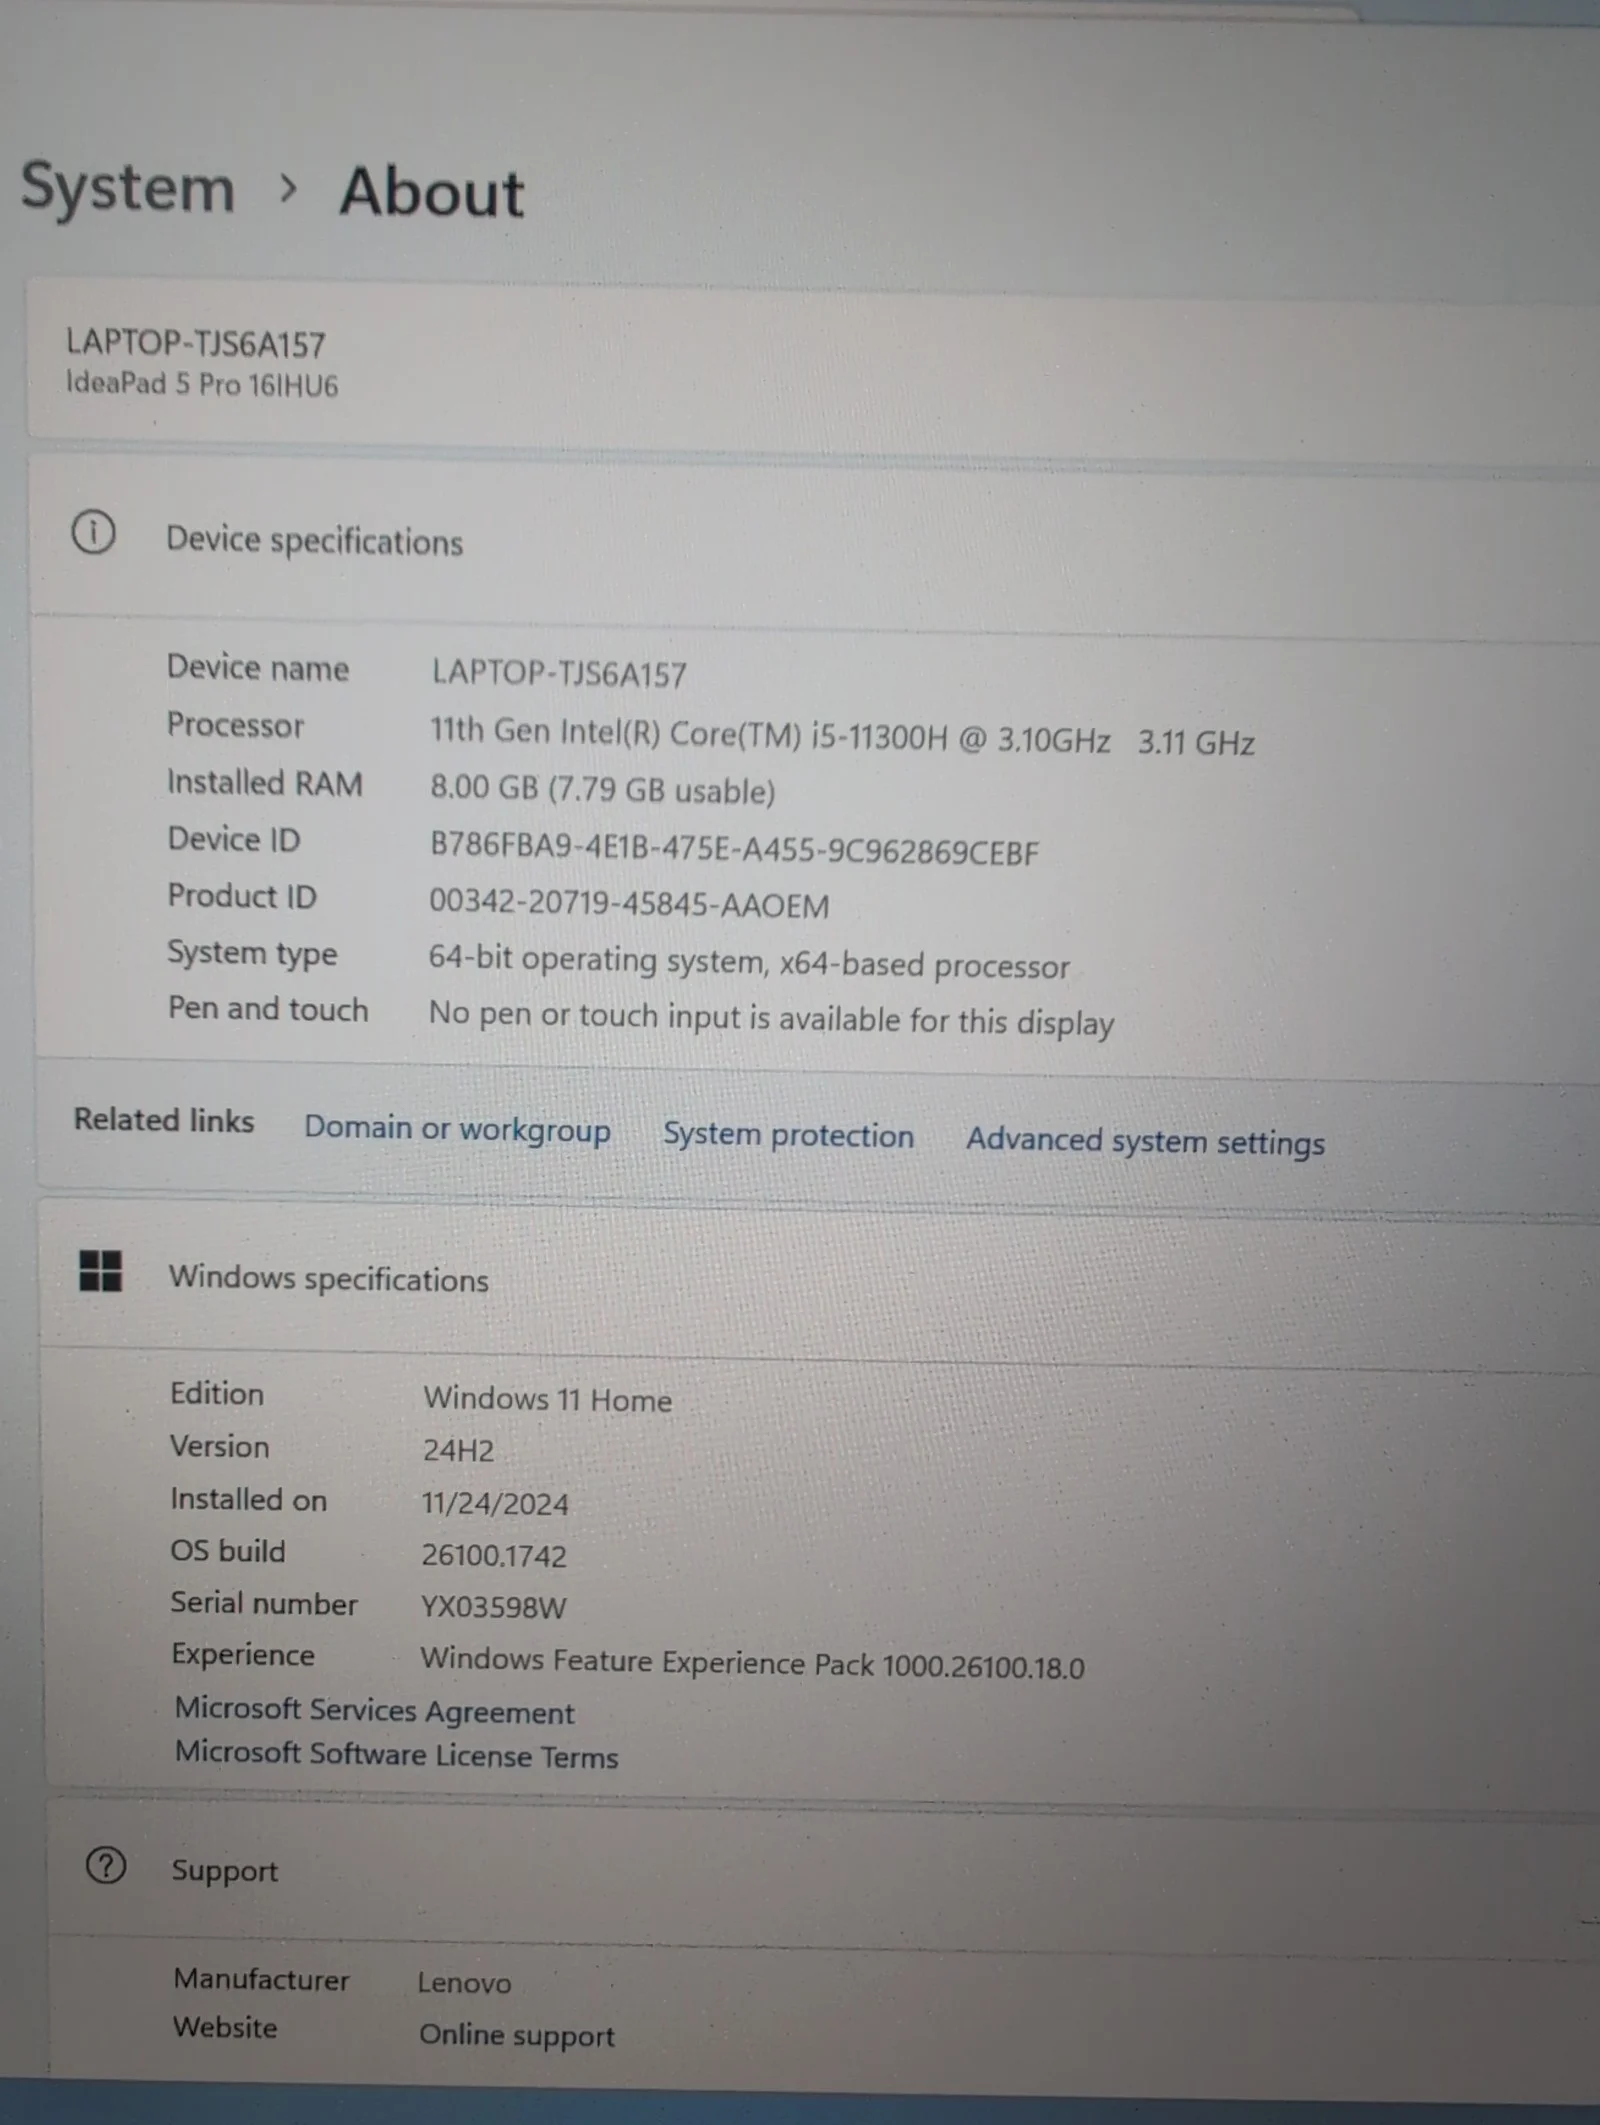
Task: Open Microsoft Software License Terms
Action: (x=396, y=1755)
